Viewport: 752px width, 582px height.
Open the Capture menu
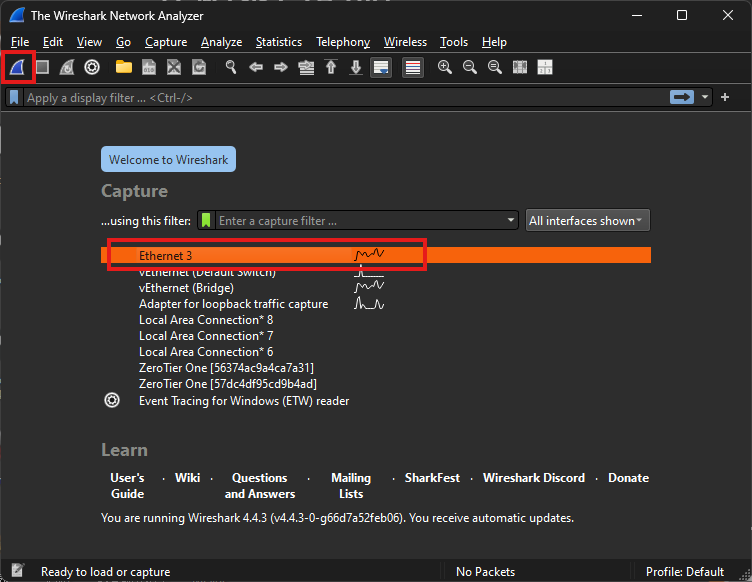(x=166, y=42)
